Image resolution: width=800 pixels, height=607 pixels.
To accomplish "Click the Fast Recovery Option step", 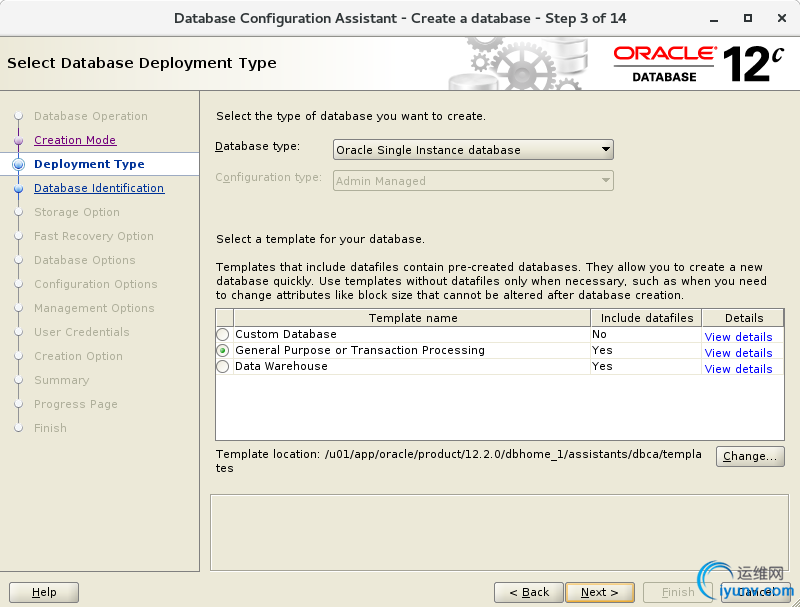I will click(94, 236).
